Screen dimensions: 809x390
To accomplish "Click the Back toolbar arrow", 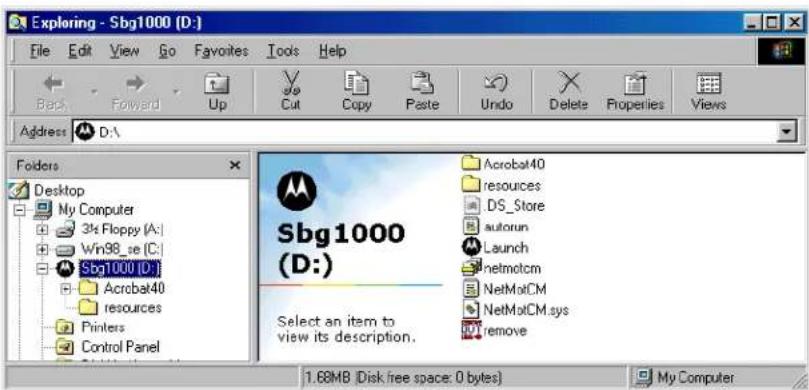I will coord(53,84).
